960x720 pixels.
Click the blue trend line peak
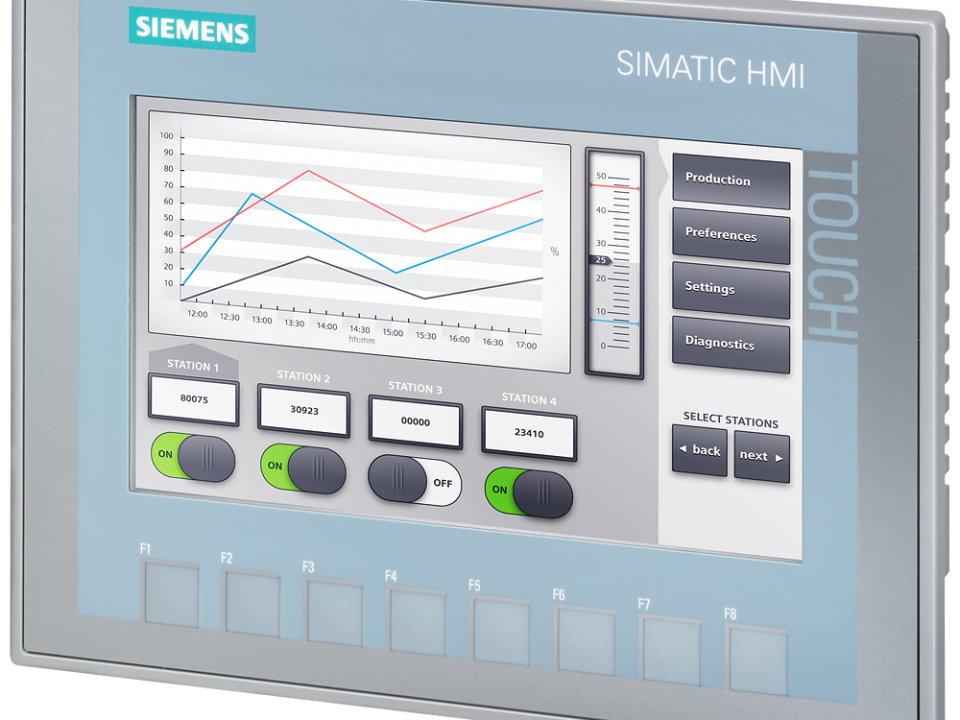pyautogui.click(x=252, y=194)
